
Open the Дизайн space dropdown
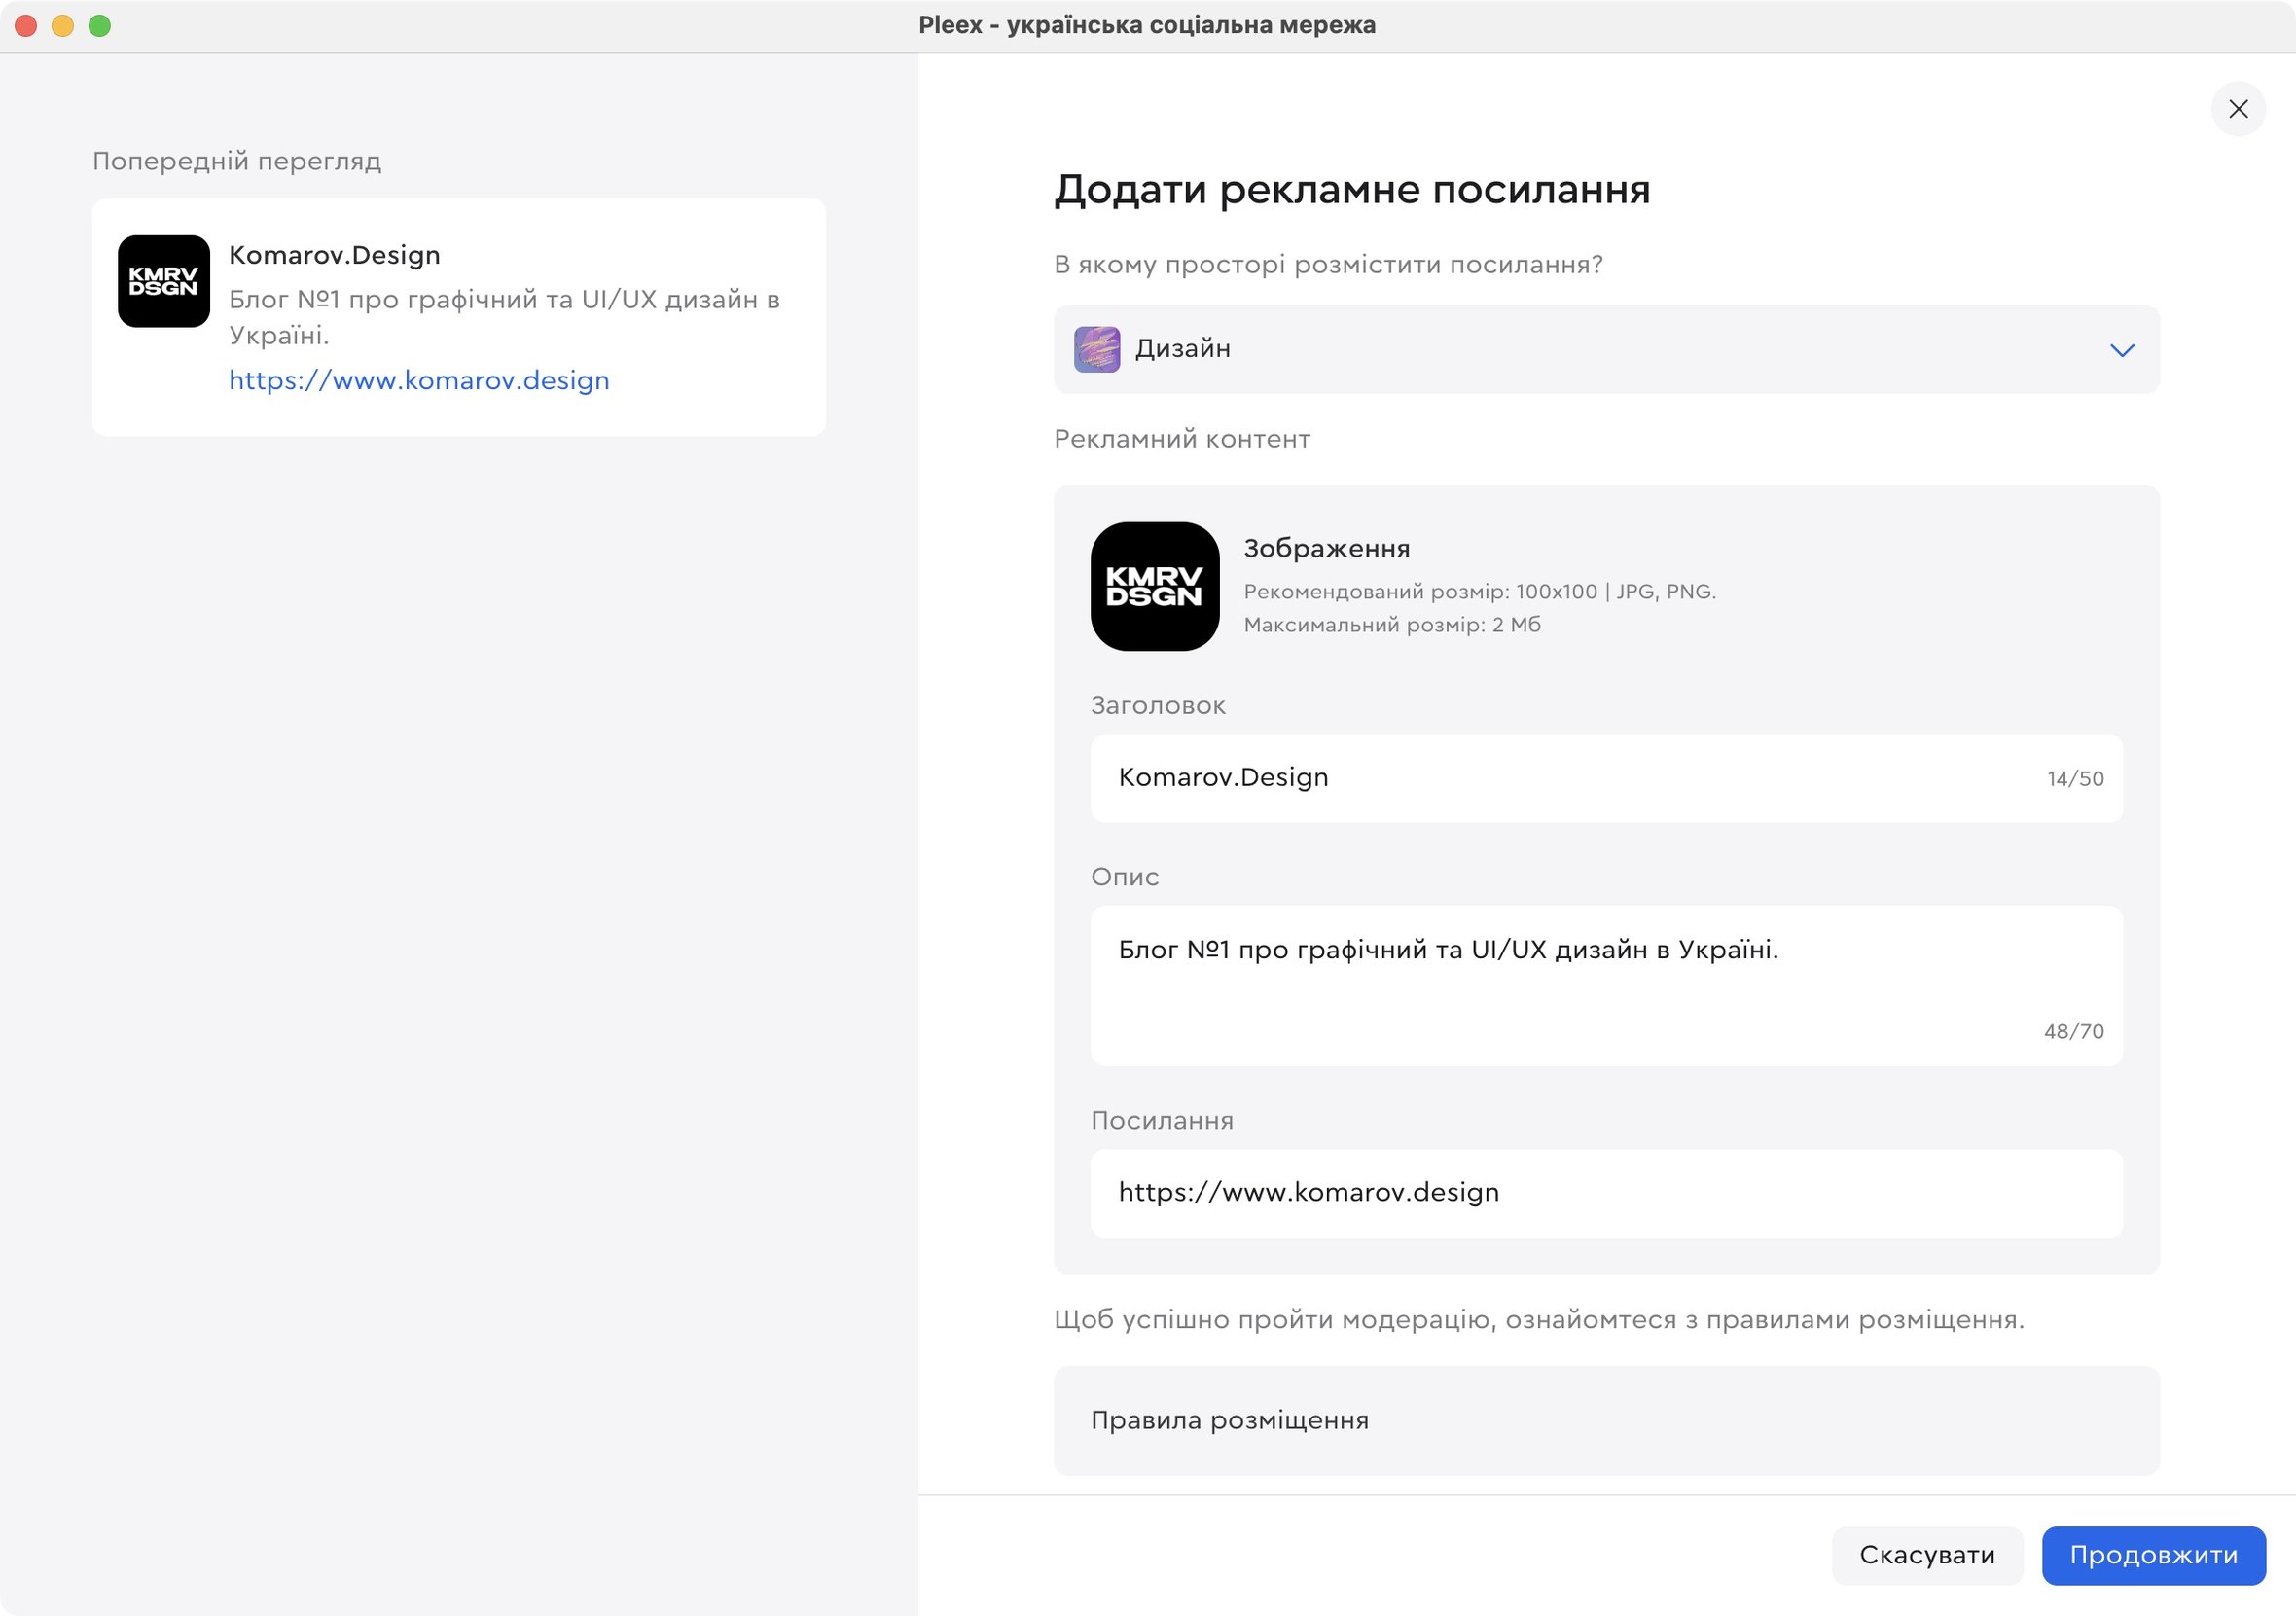(1606, 349)
